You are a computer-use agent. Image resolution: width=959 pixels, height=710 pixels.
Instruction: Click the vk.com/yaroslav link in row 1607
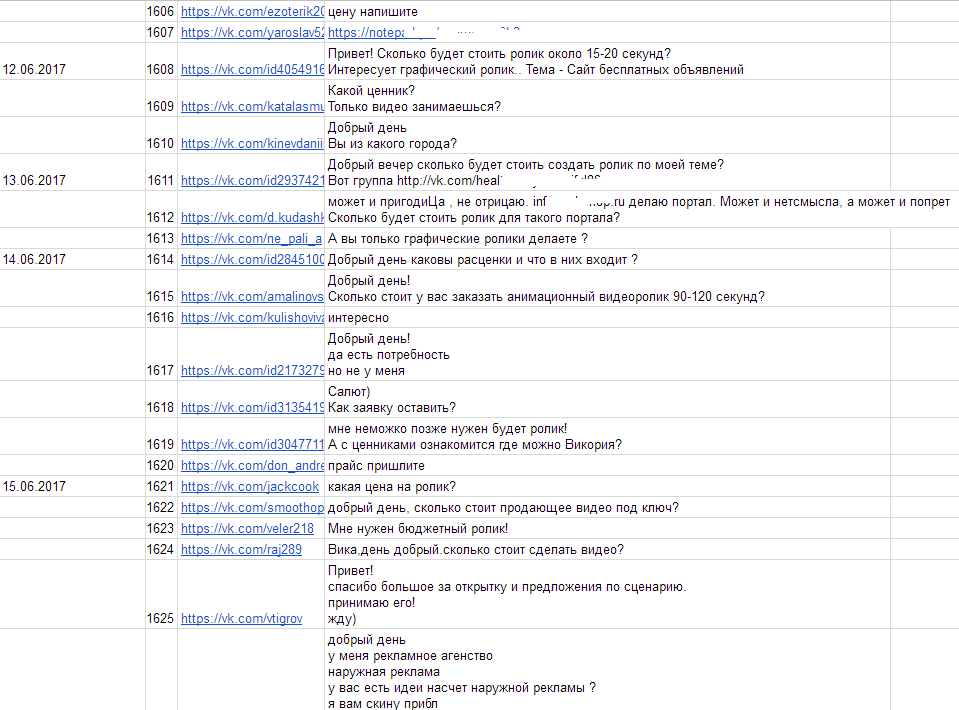252,33
